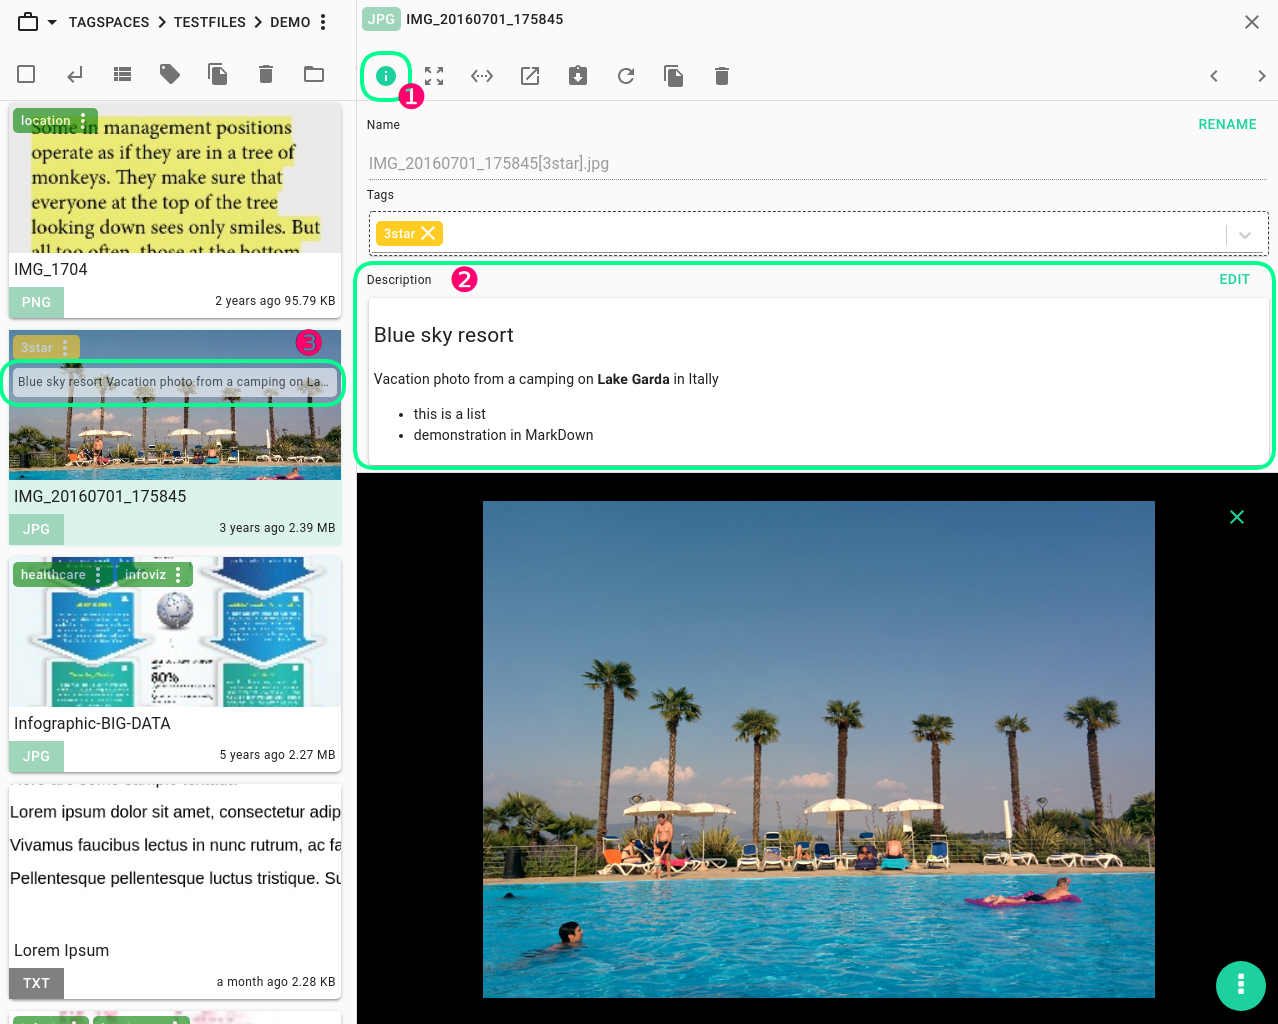Delete the opened file with the trash icon
Viewport: 1278px width, 1024px height.
tap(722, 76)
